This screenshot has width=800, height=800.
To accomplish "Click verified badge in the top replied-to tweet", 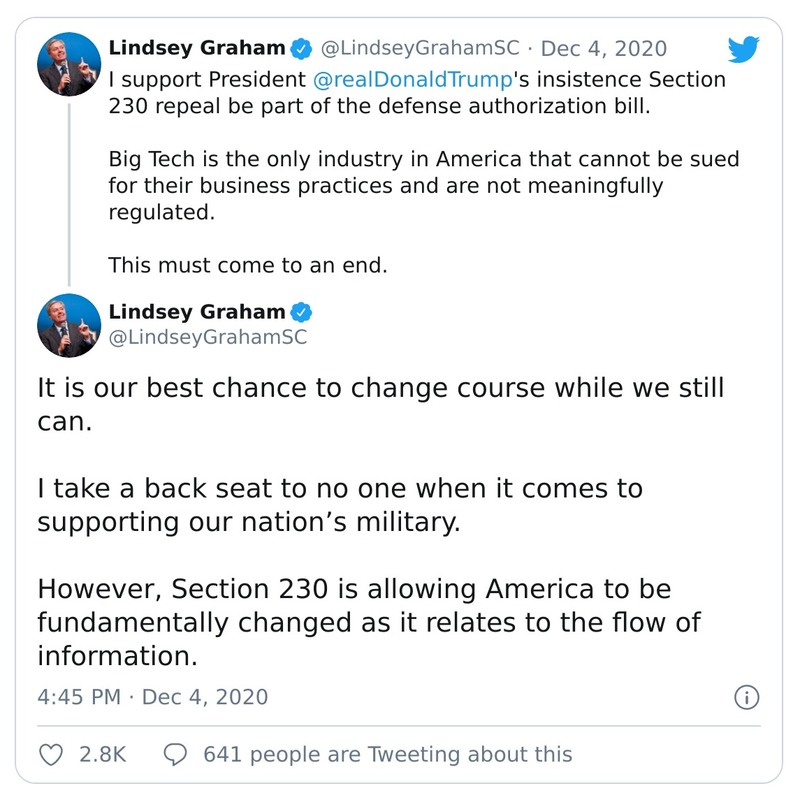I will tap(301, 49).
